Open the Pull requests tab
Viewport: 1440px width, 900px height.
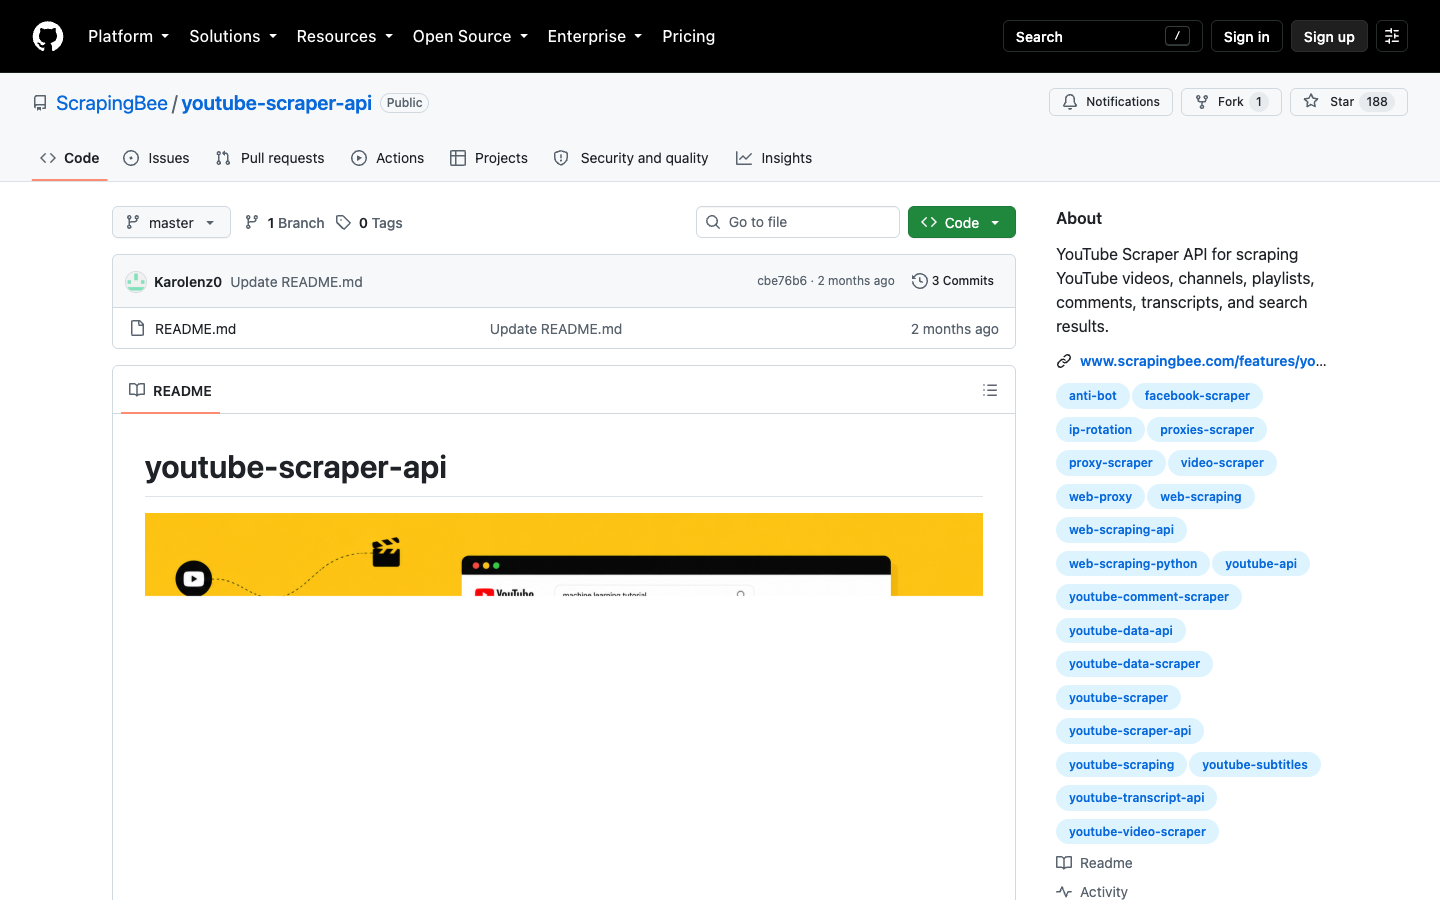(x=270, y=158)
